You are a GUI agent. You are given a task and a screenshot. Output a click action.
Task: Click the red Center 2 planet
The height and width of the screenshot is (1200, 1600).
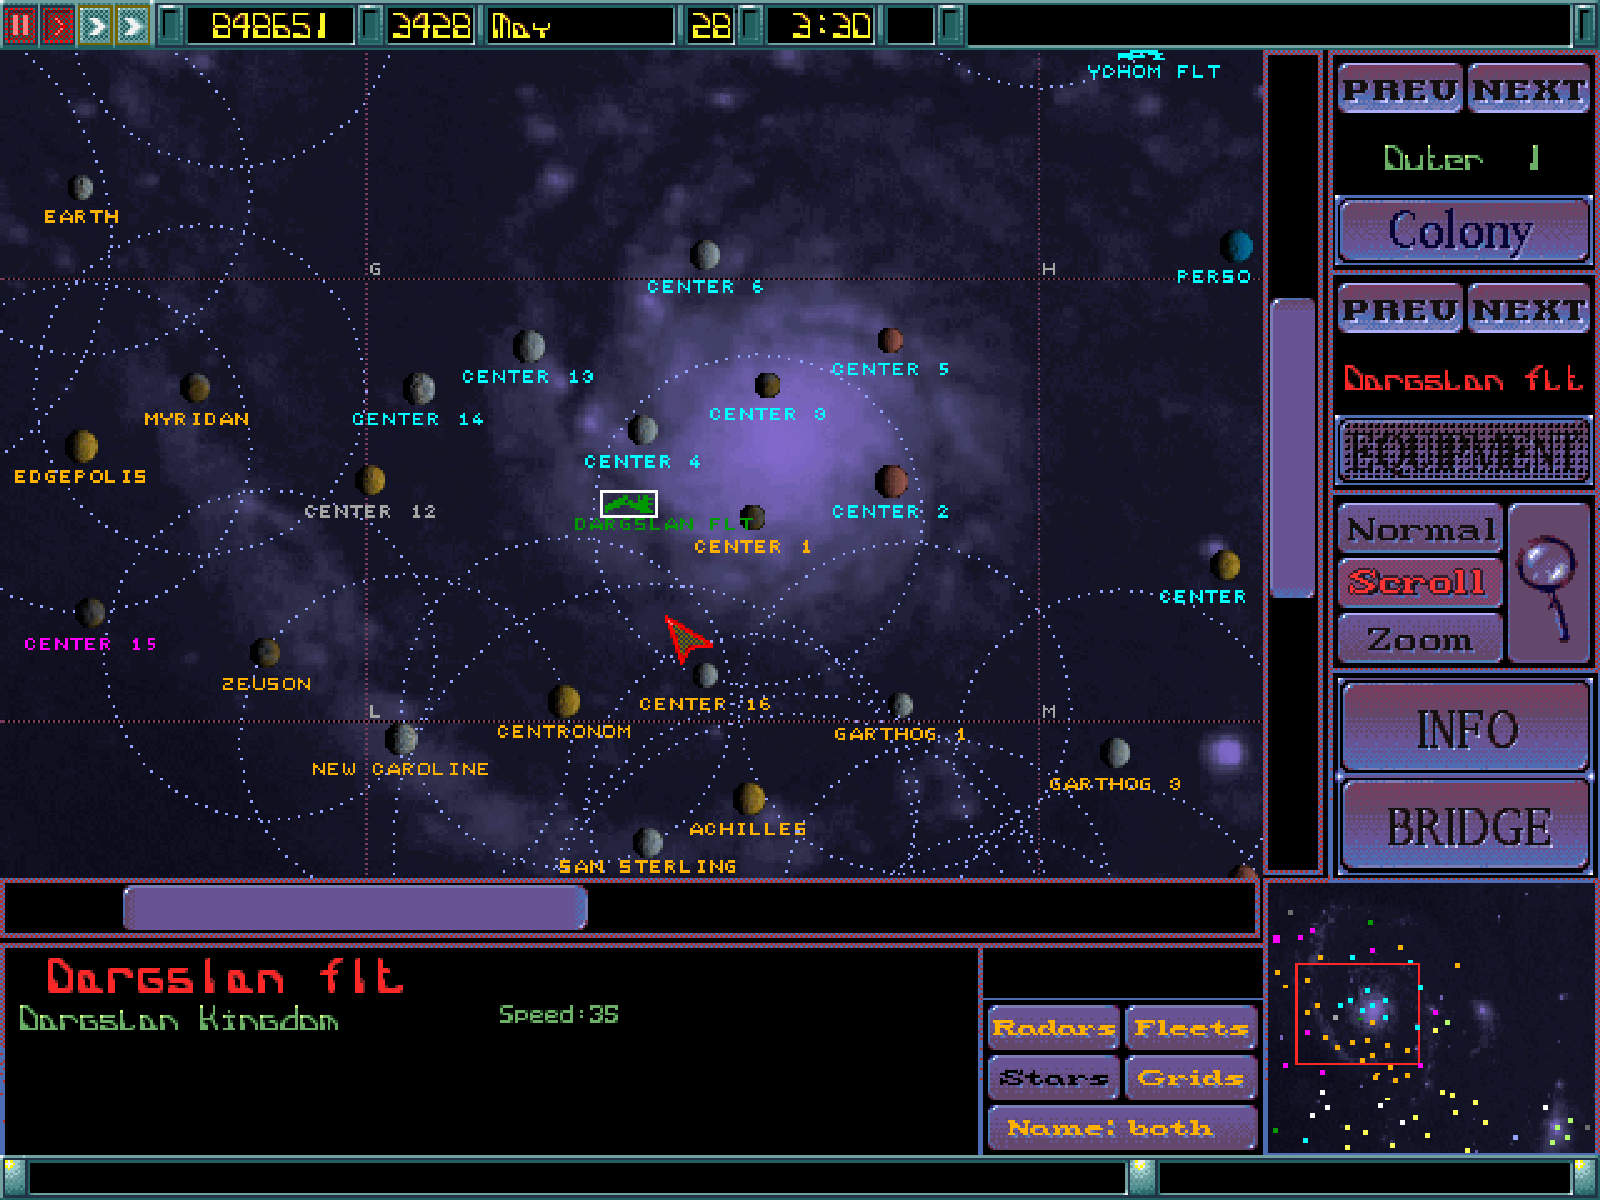click(890, 481)
